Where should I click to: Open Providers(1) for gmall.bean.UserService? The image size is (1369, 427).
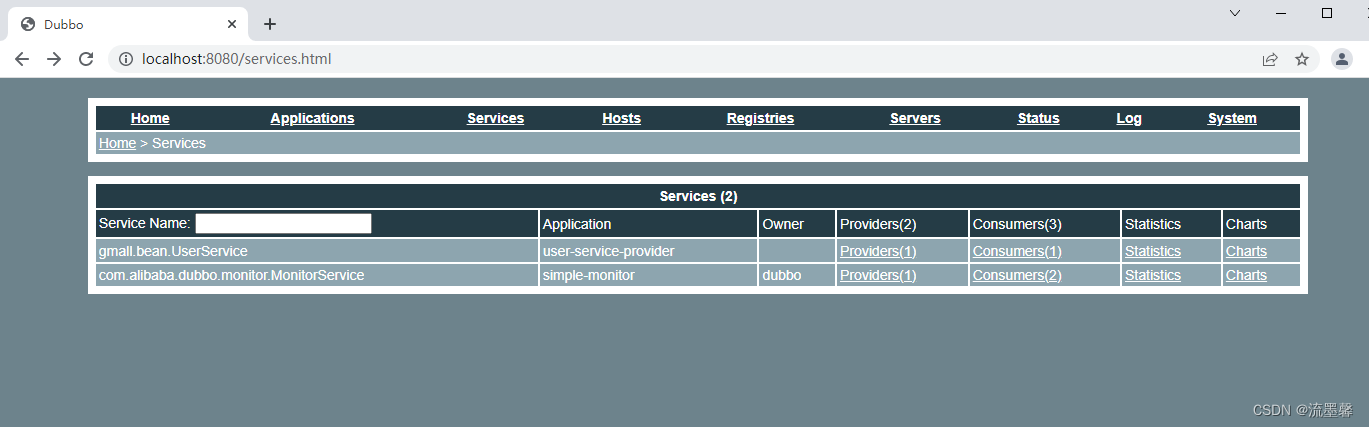coord(878,251)
